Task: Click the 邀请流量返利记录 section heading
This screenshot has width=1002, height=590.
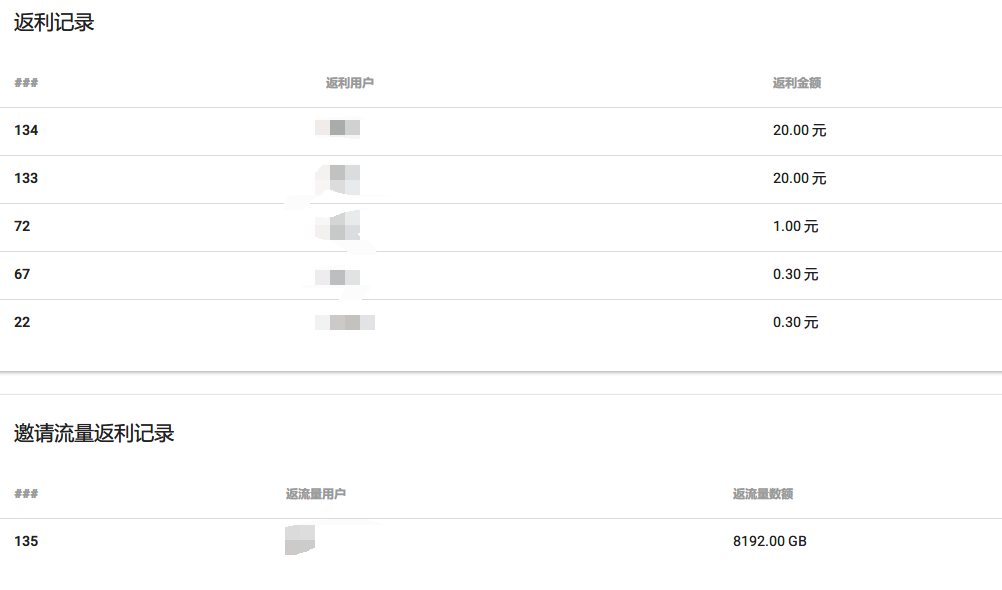Action: [94, 433]
